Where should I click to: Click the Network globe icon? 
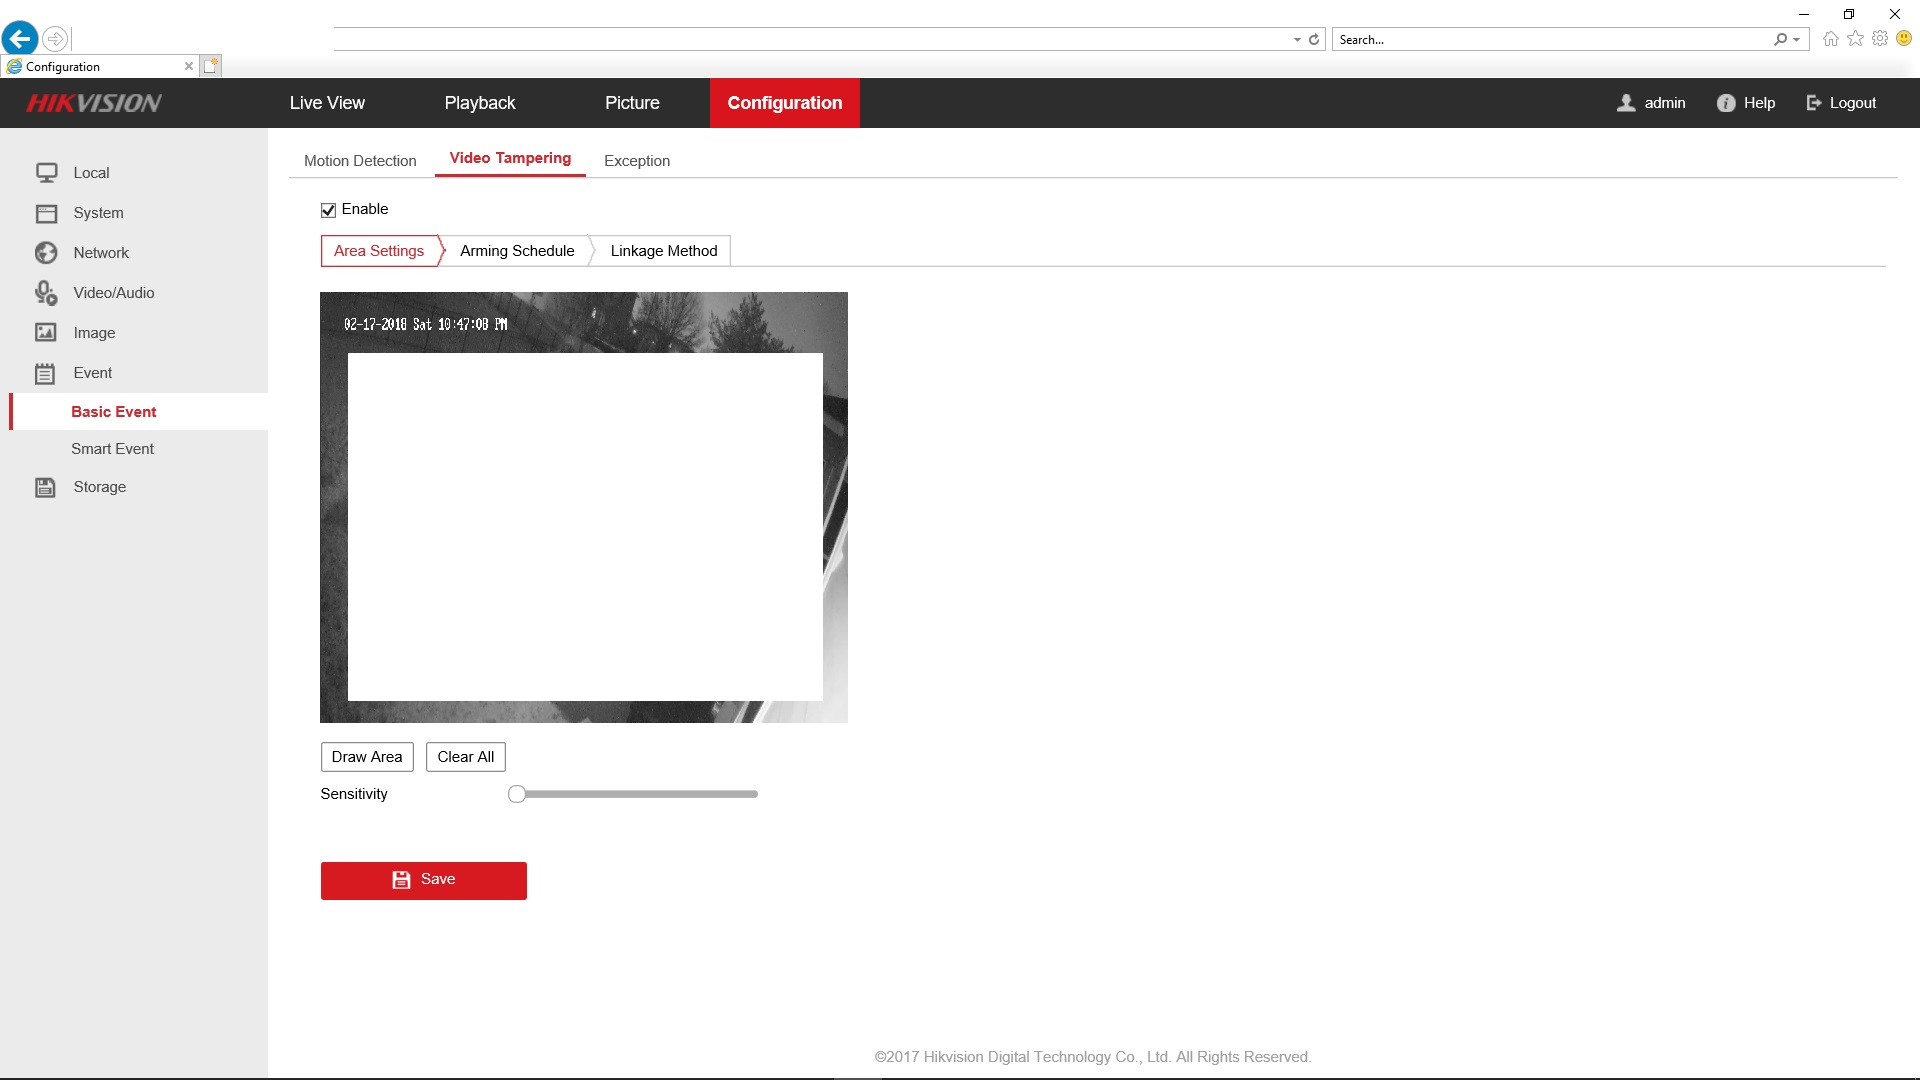point(46,253)
